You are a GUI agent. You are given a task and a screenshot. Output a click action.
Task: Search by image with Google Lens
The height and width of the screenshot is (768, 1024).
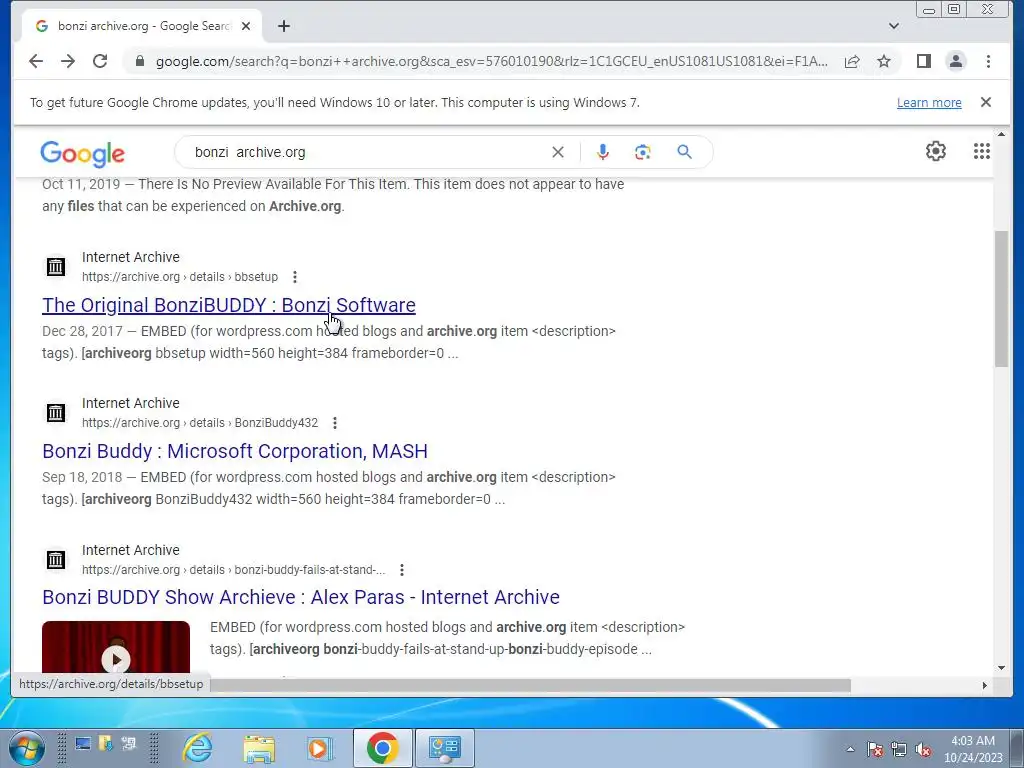coord(643,152)
